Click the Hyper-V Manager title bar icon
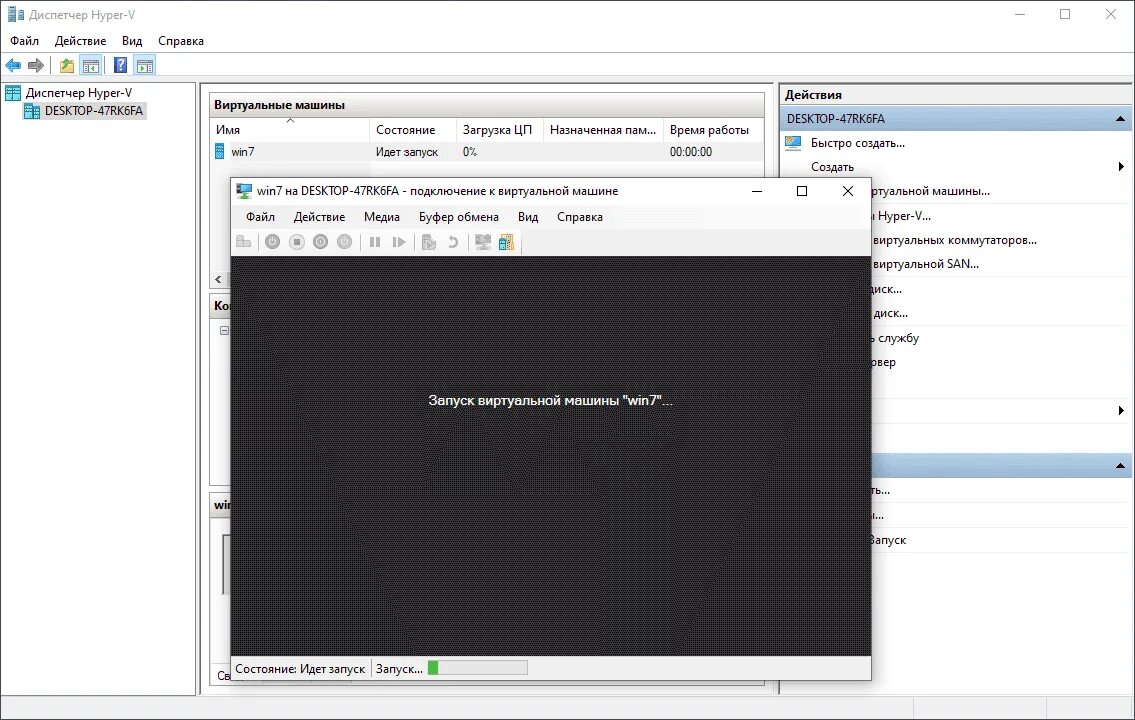The height and width of the screenshot is (720, 1135). pyautogui.click(x=16, y=14)
